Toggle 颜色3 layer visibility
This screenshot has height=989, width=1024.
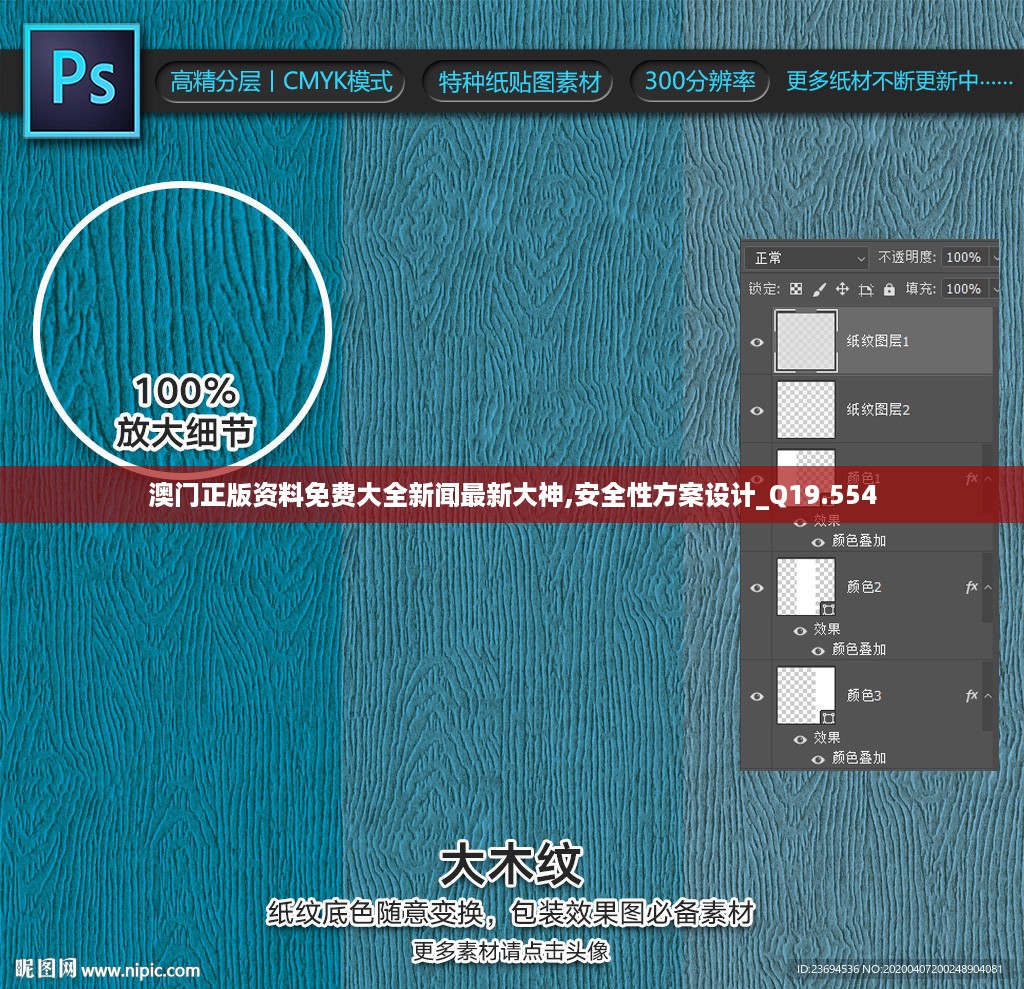coord(757,696)
